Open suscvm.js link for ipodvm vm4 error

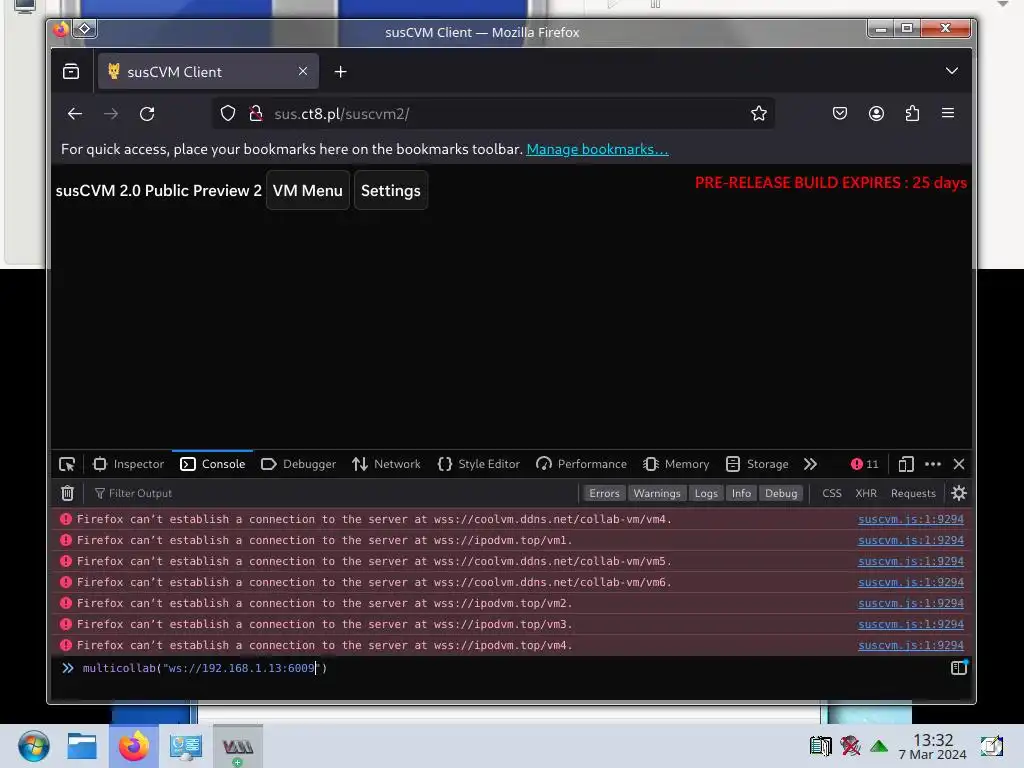(910, 645)
